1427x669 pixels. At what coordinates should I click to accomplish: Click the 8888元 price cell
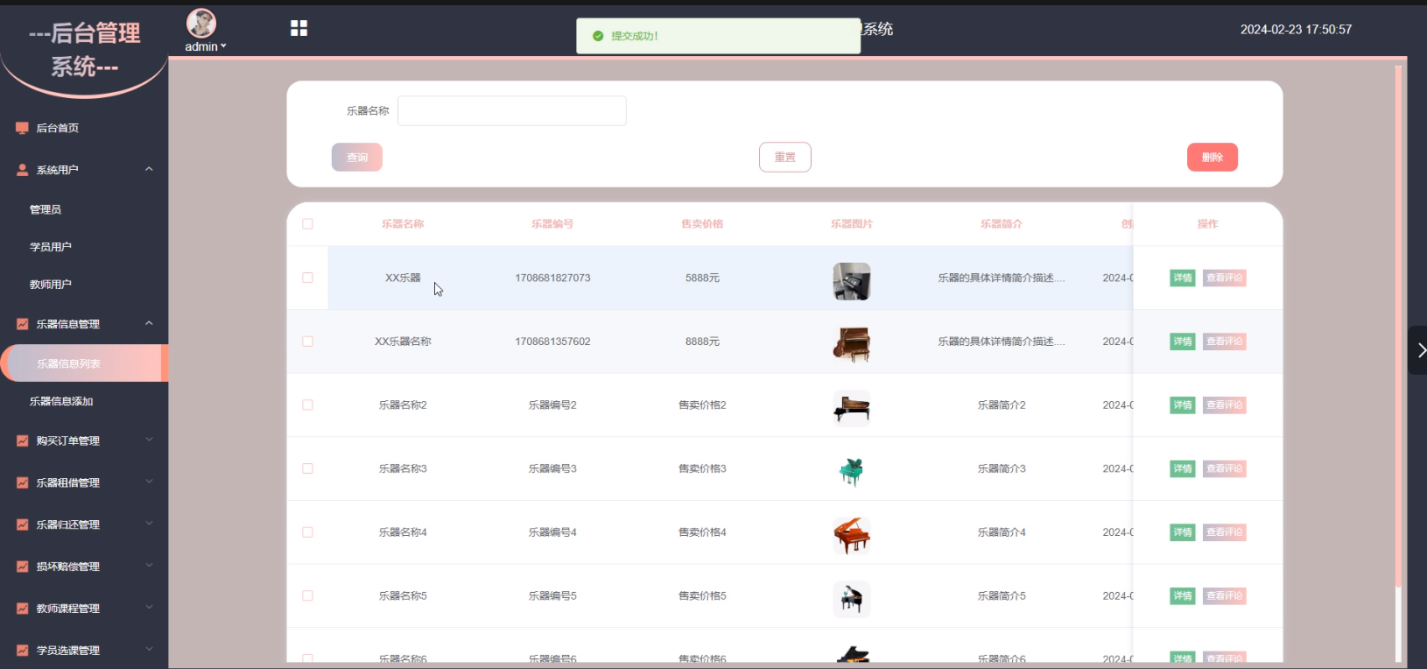[x=702, y=341]
